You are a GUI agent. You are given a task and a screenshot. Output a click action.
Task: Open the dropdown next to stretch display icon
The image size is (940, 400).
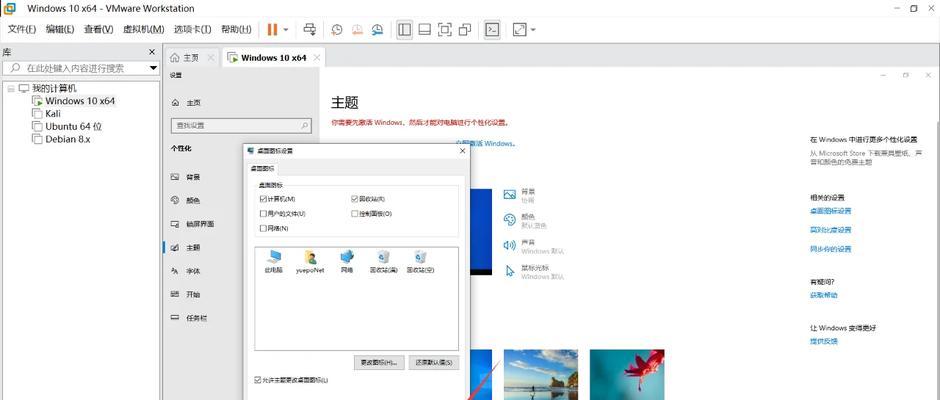coord(533,29)
